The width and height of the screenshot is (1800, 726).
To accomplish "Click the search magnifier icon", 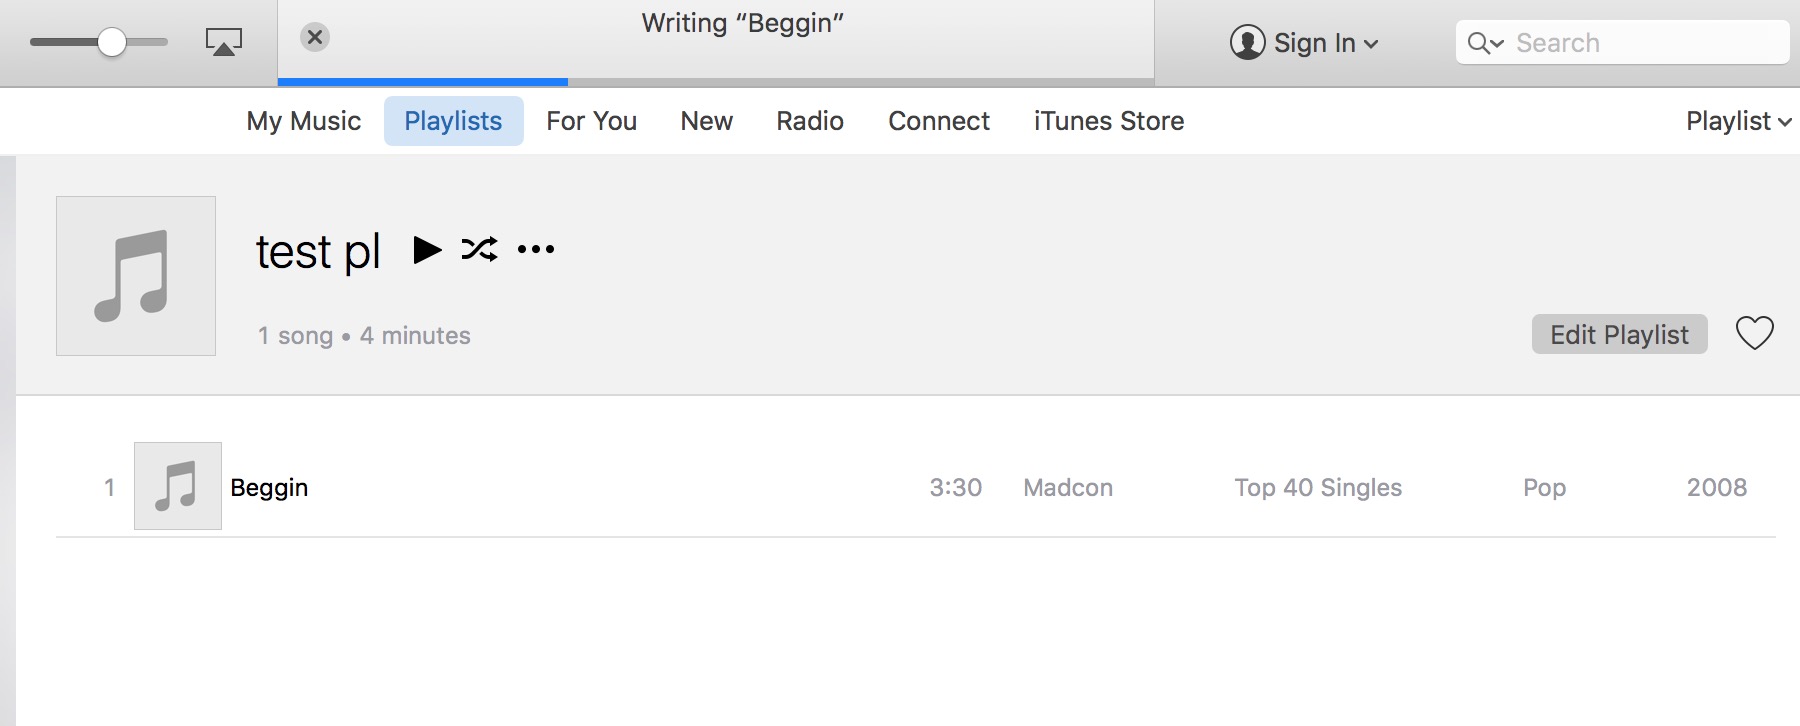I will tap(1479, 43).
